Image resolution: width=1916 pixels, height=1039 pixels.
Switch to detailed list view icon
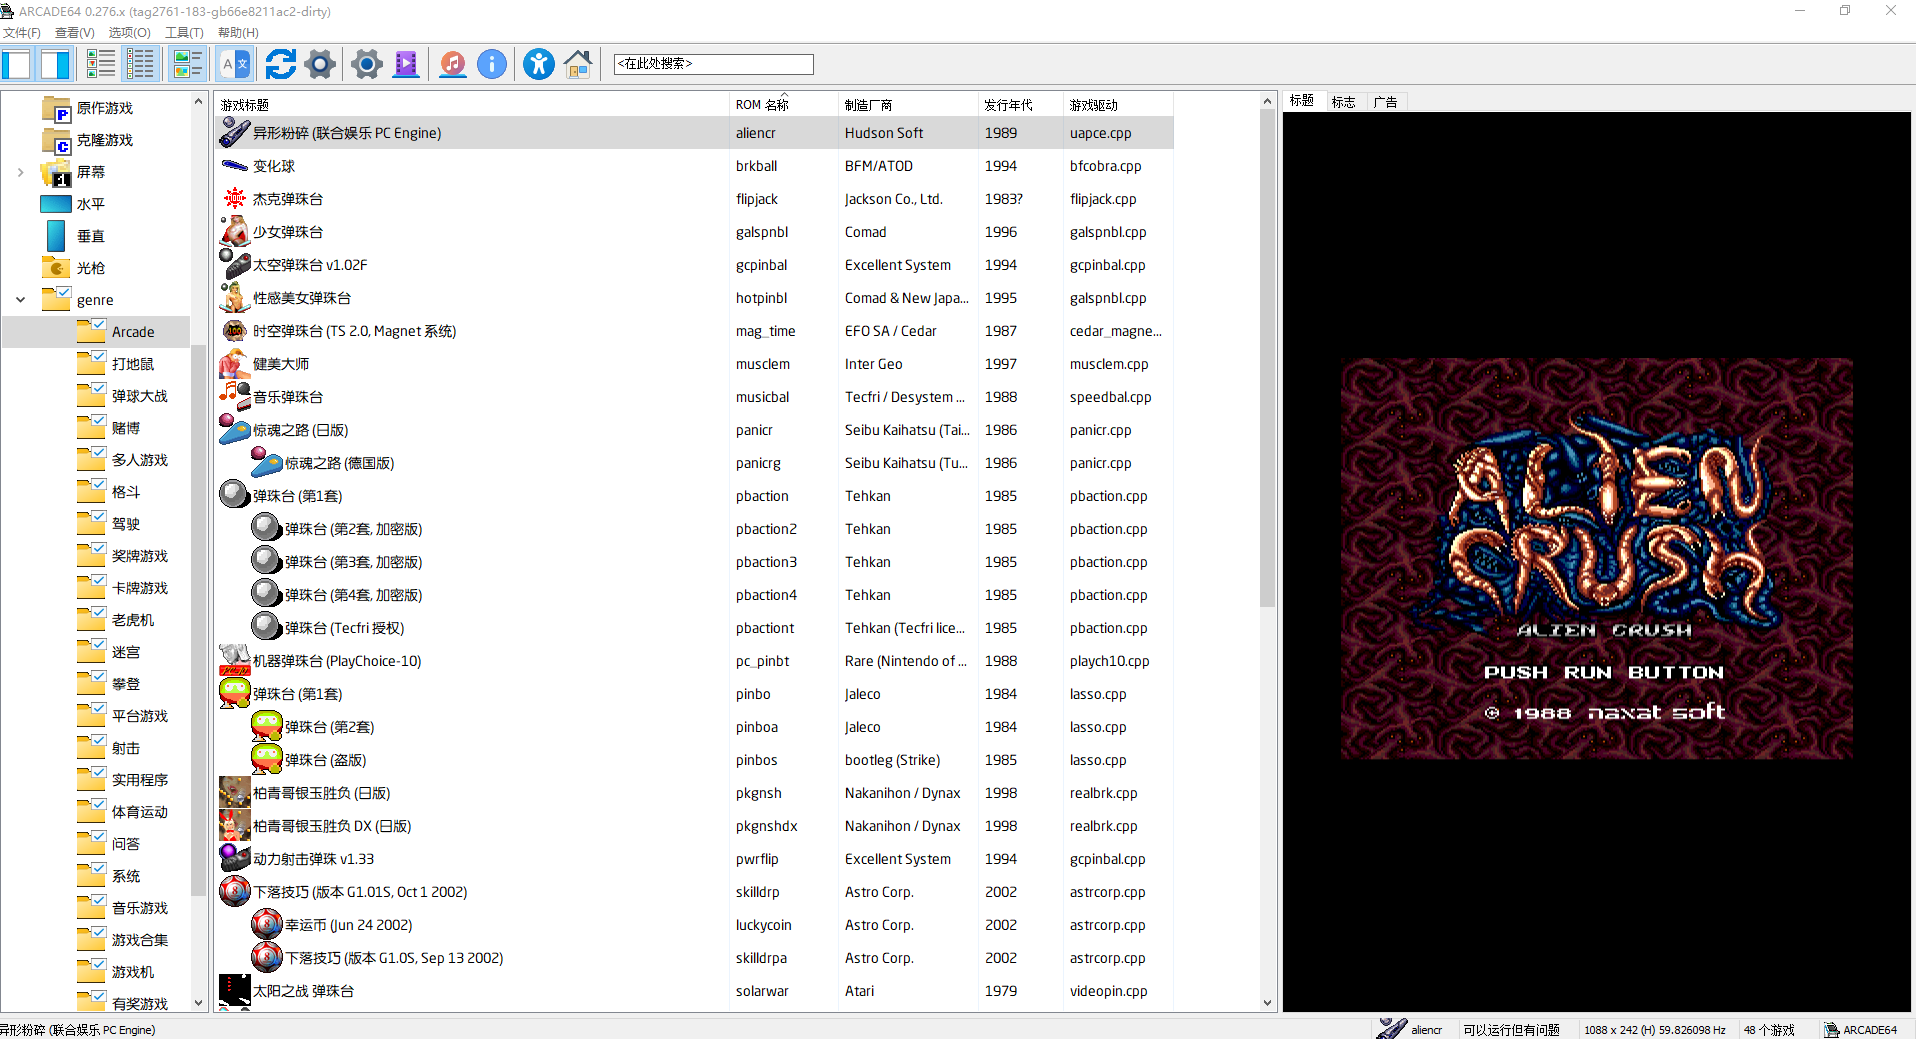click(x=141, y=64)
